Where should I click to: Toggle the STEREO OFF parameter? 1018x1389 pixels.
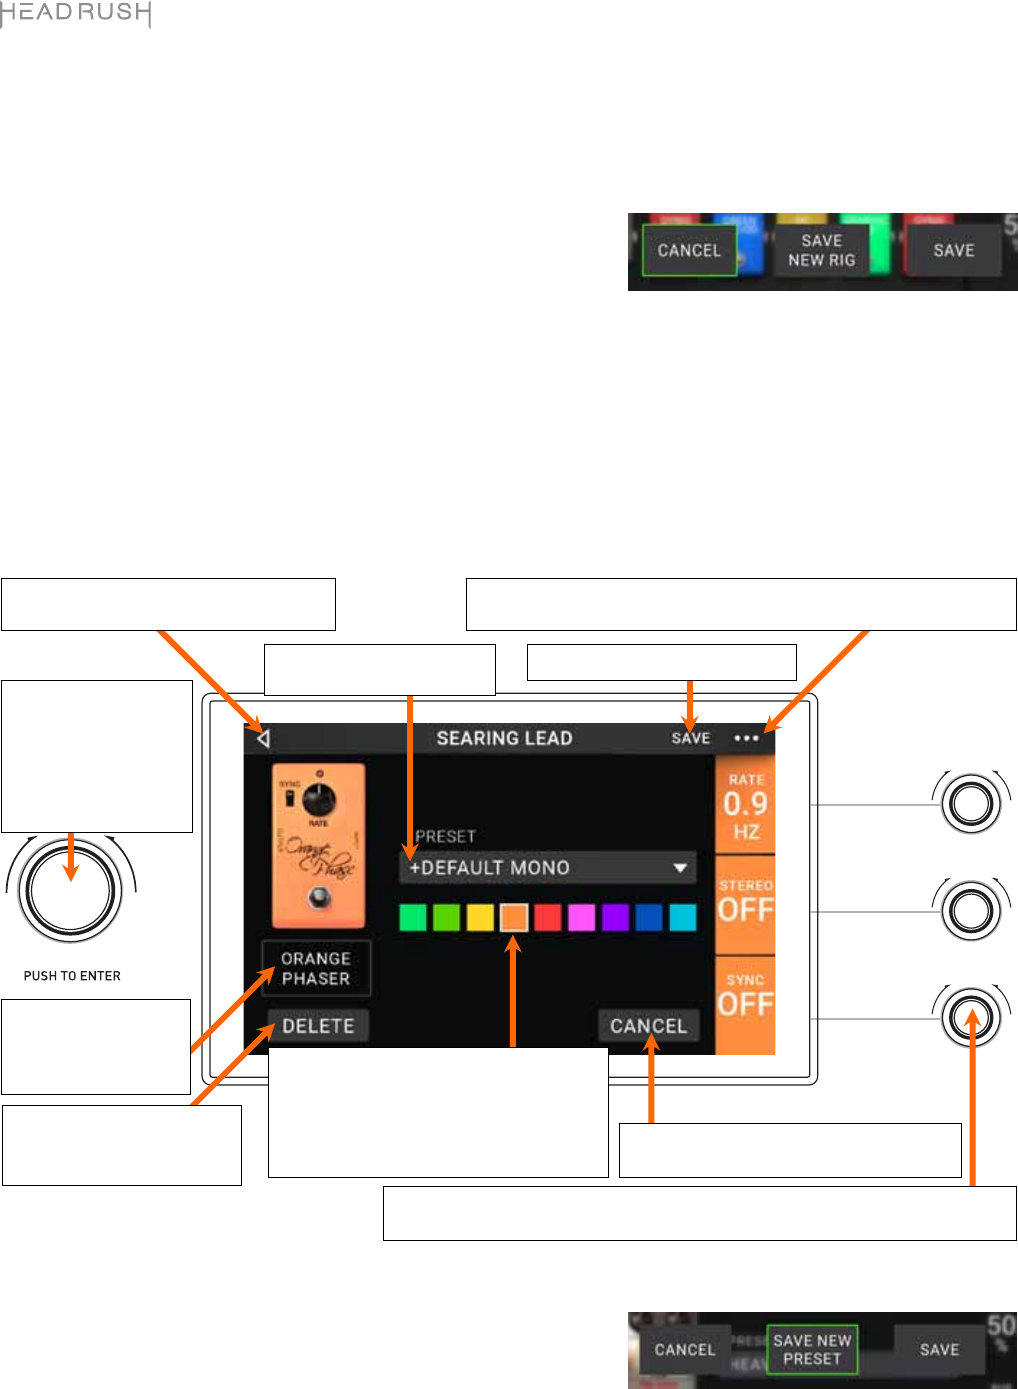(745, 904)
